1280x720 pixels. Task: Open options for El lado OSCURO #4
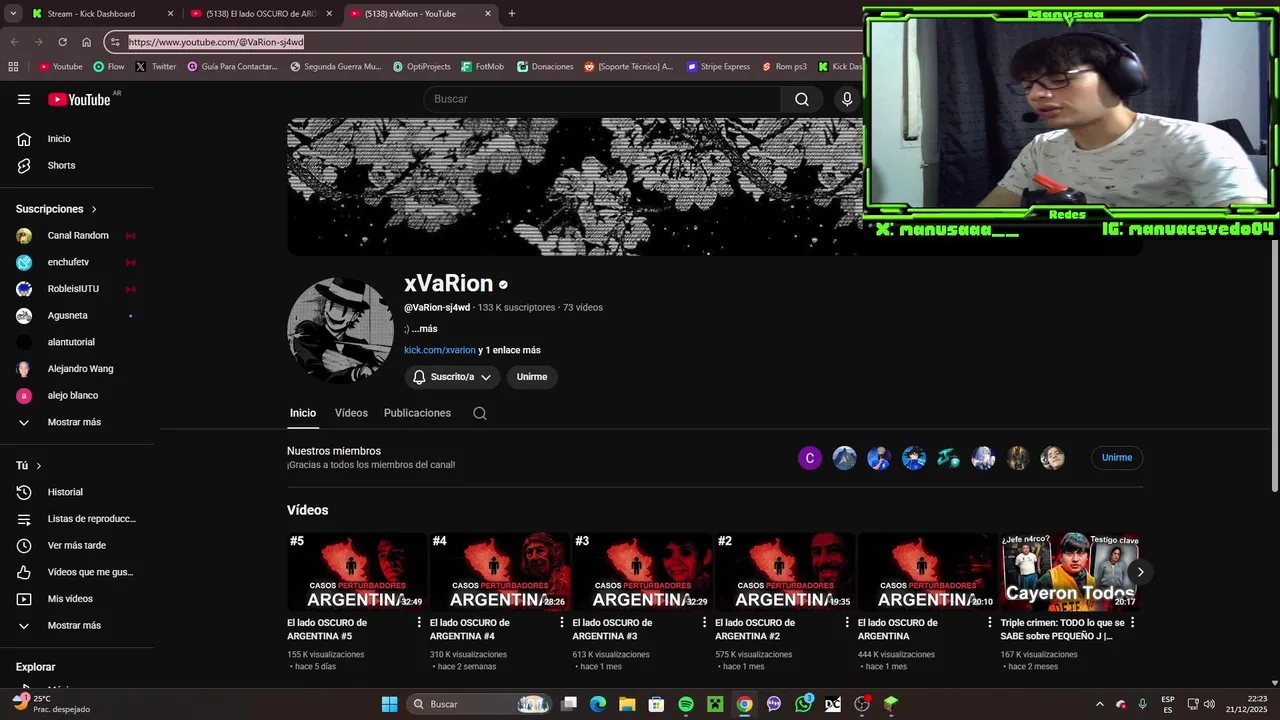[562, 622]
